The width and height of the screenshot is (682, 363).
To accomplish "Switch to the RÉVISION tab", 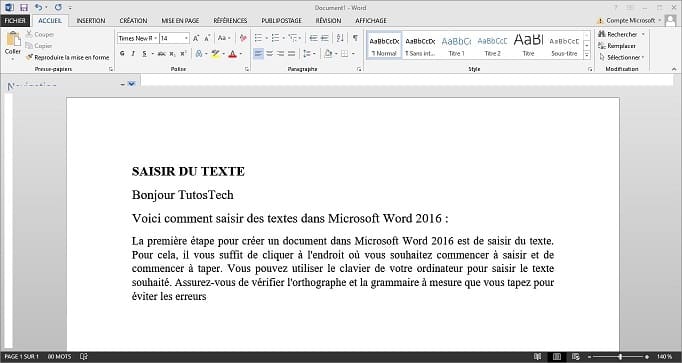I will (328, 20).
